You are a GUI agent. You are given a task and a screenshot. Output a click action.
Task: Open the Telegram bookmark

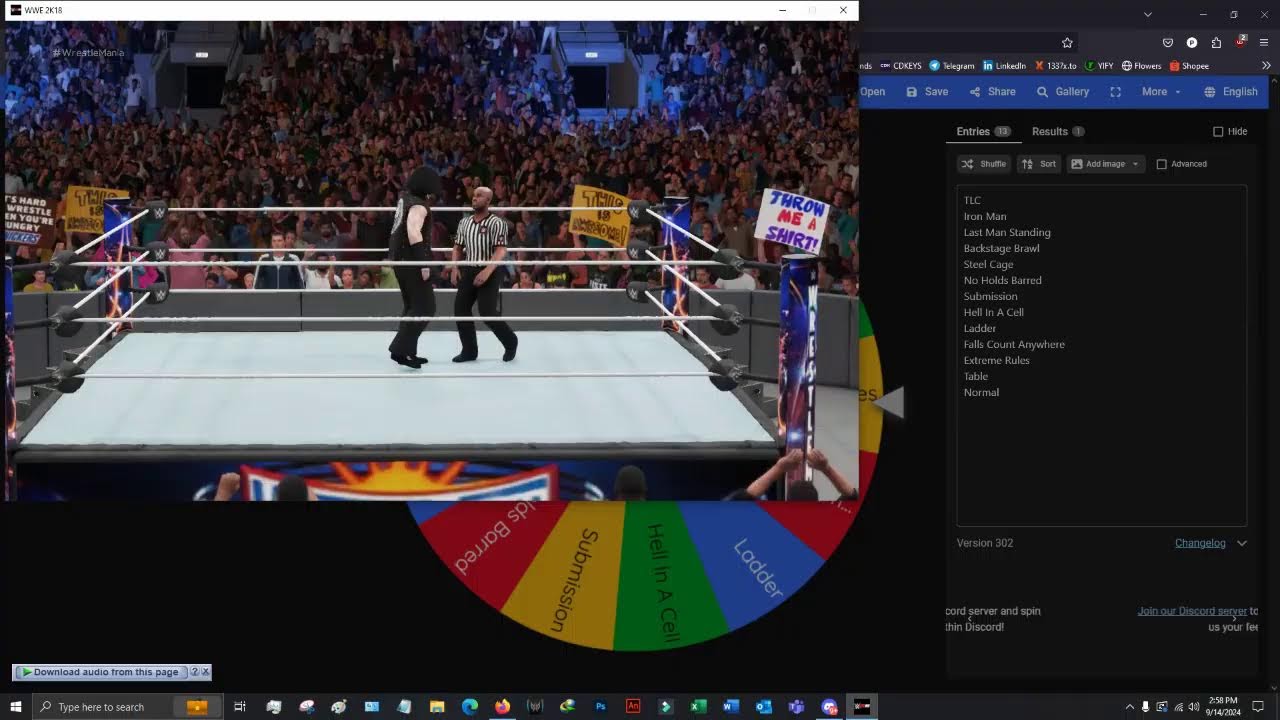952,66
